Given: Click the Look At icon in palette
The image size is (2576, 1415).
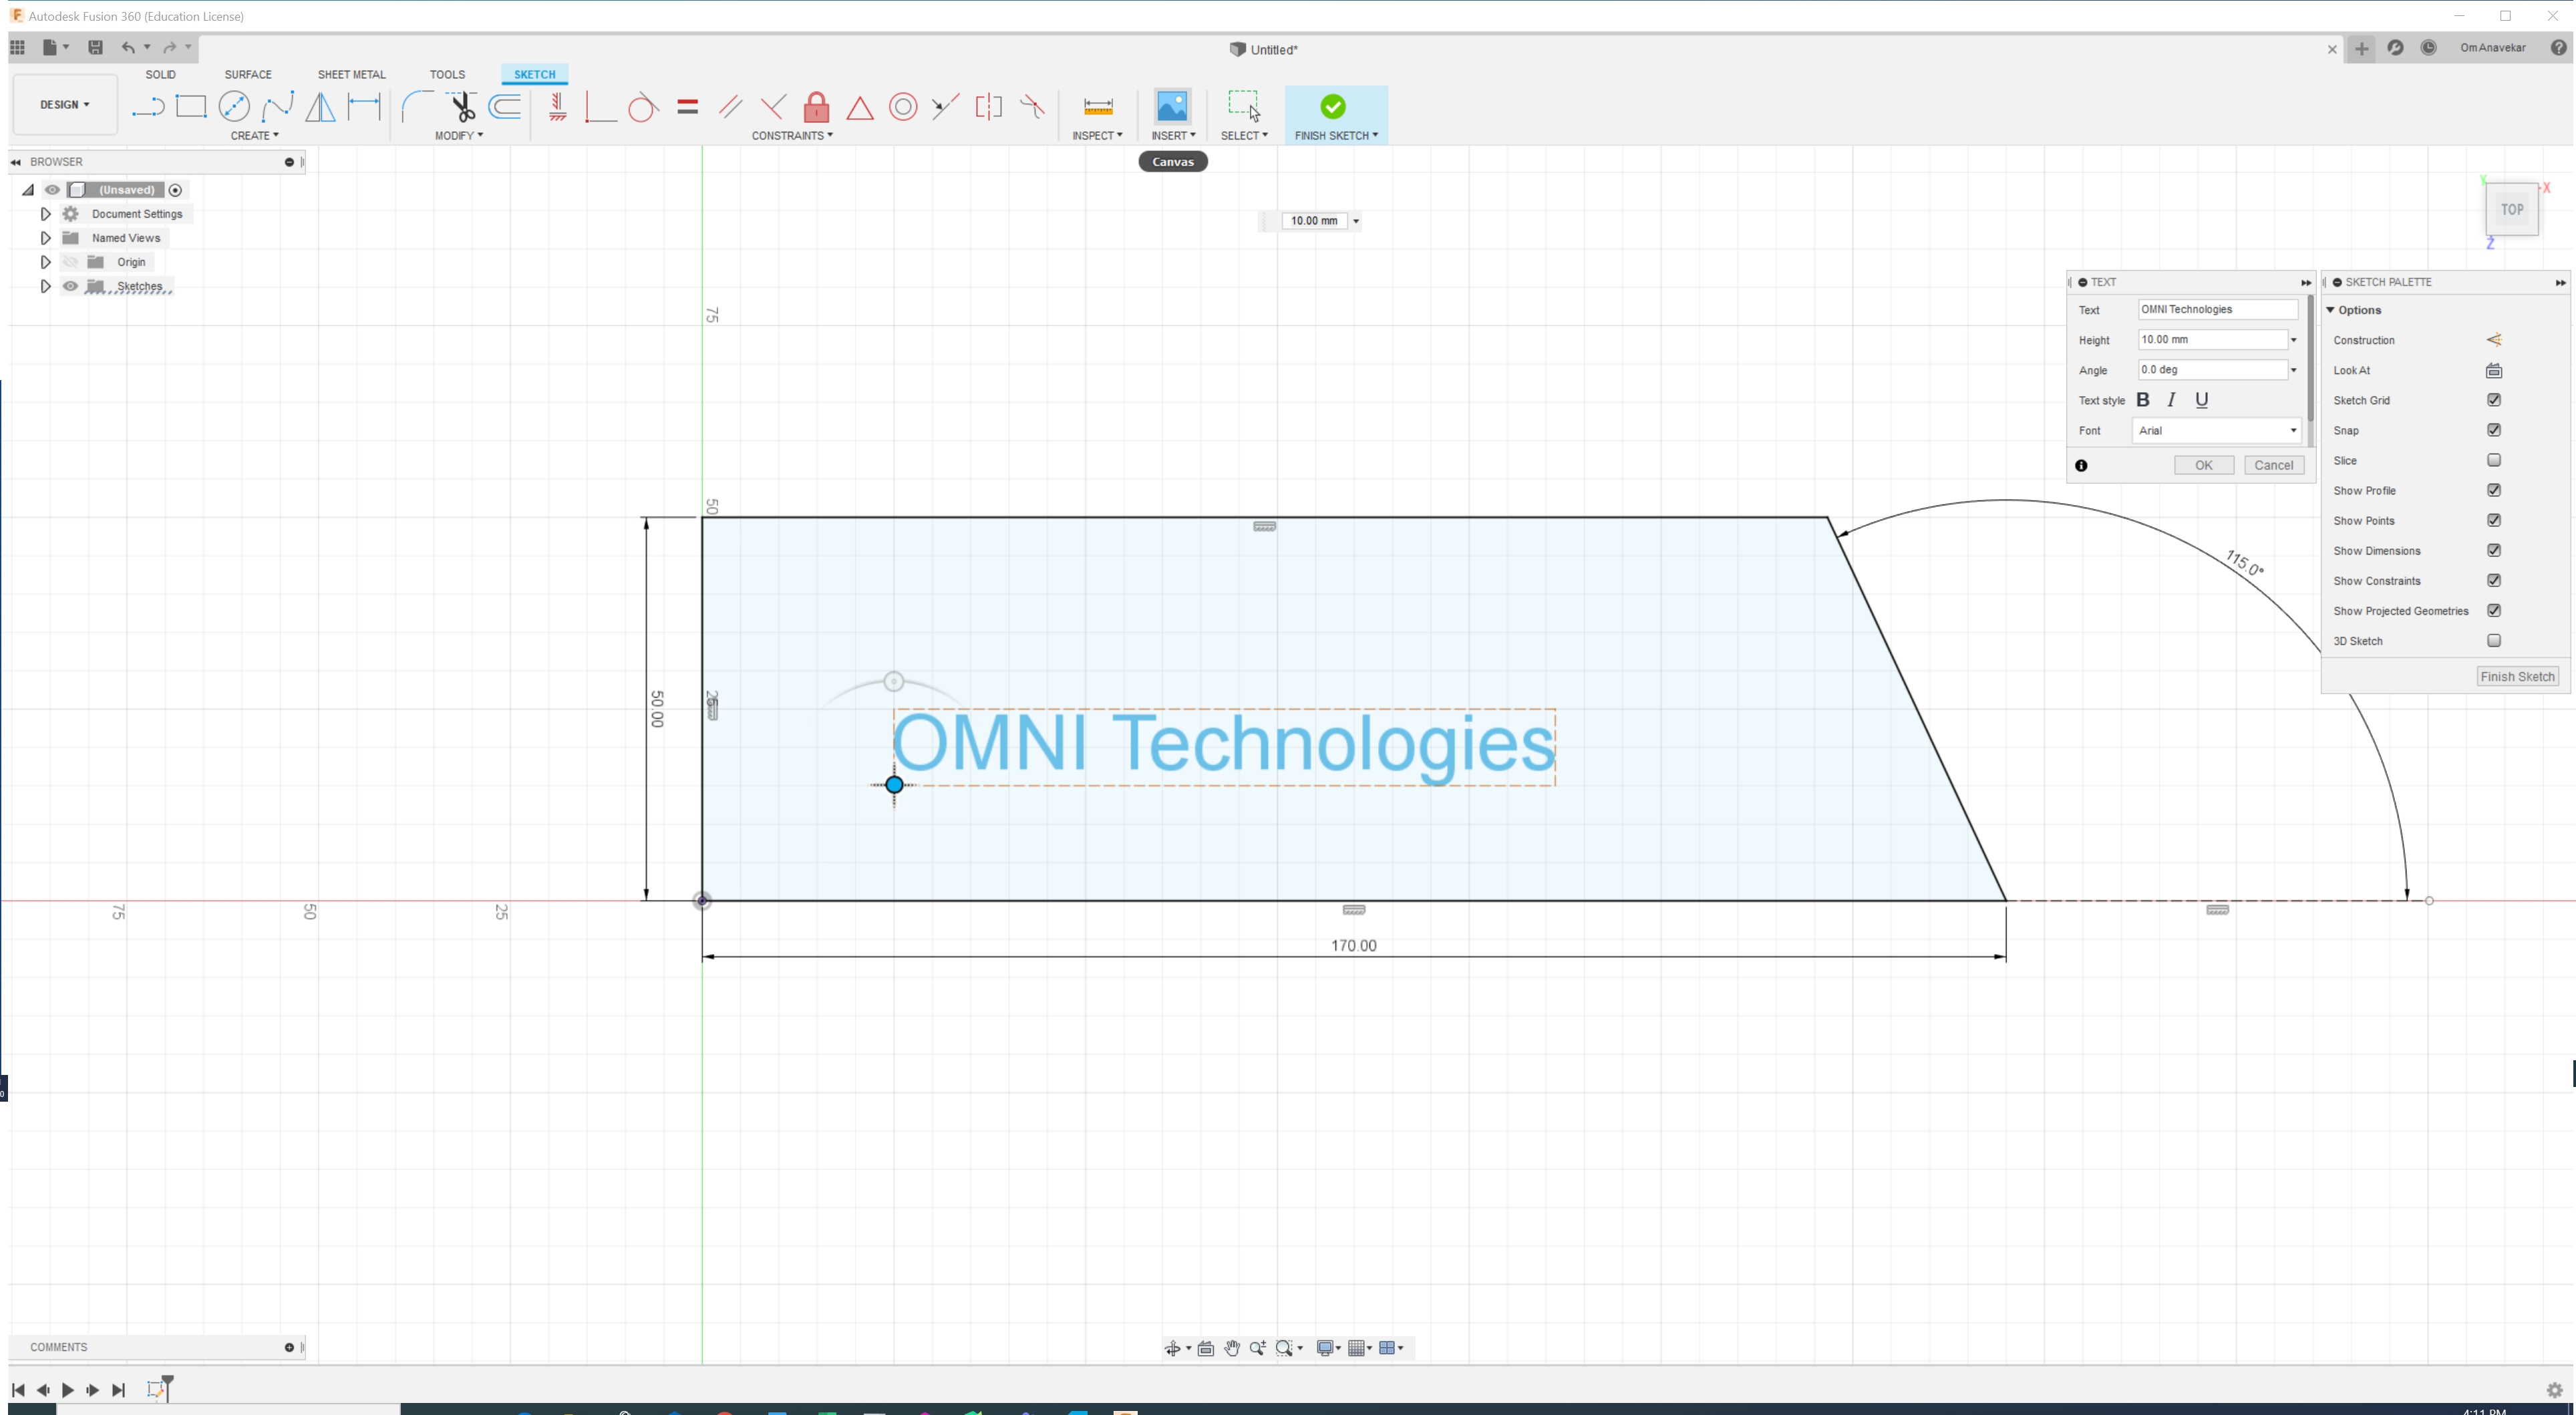Looking at the screenshot, I should coord(2494,370).
